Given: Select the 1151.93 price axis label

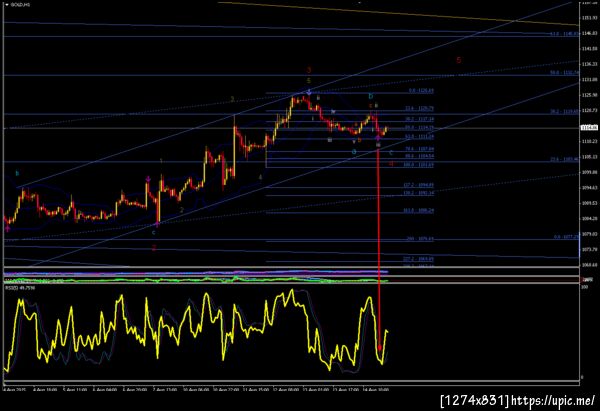Looking at the screenshot, I should tap(589, 18).
